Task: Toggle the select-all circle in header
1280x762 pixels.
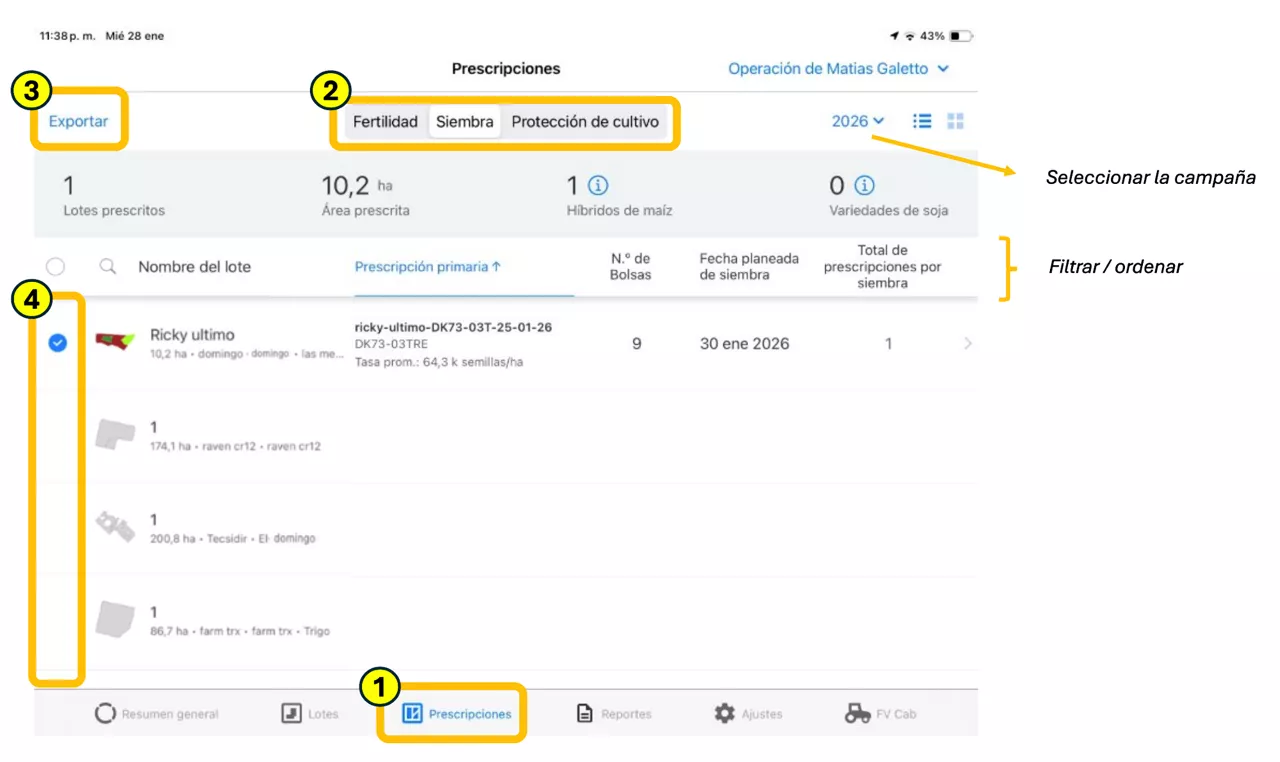Action: (56, 267)
